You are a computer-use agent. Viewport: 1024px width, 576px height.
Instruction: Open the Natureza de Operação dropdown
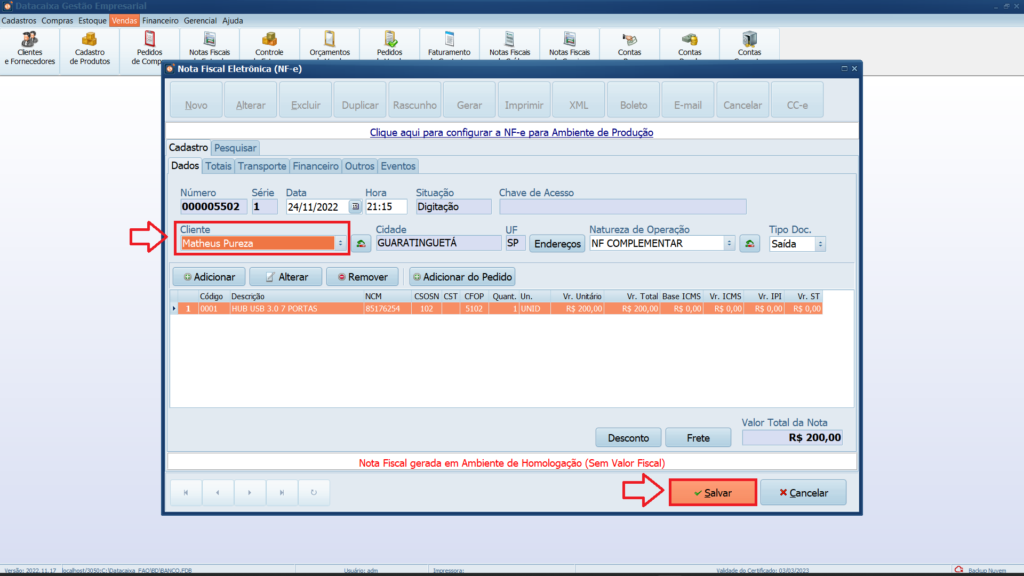[728, 243]
